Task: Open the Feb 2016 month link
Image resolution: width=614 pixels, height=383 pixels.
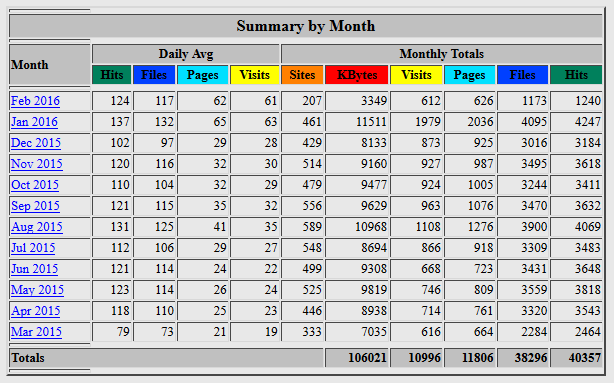Action: click(35, 101)
